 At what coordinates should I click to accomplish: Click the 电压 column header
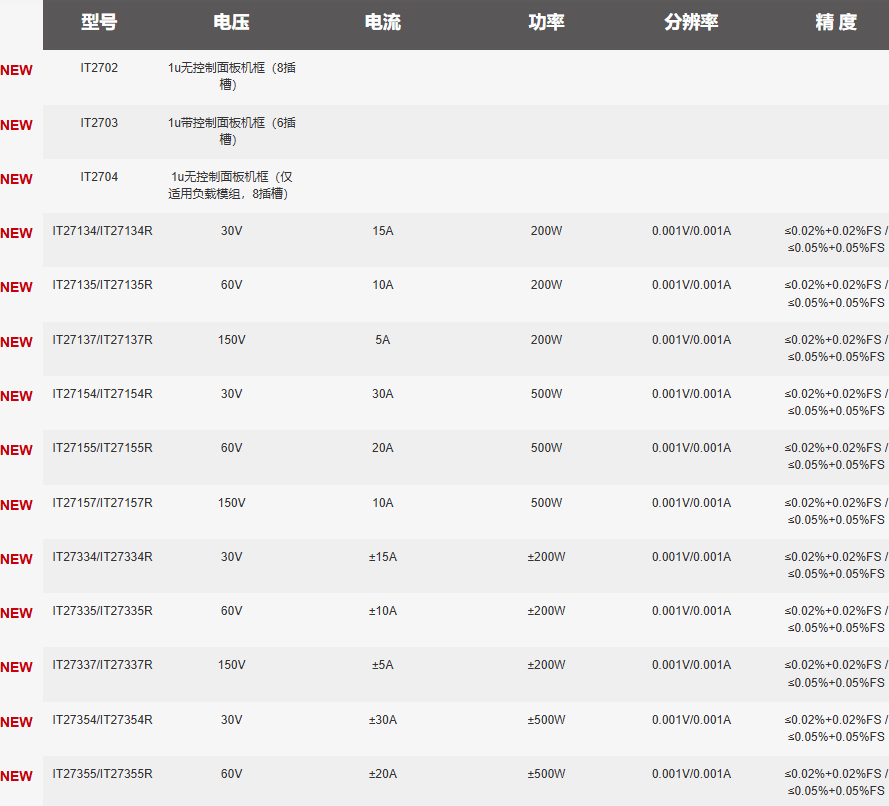point(231,22)
